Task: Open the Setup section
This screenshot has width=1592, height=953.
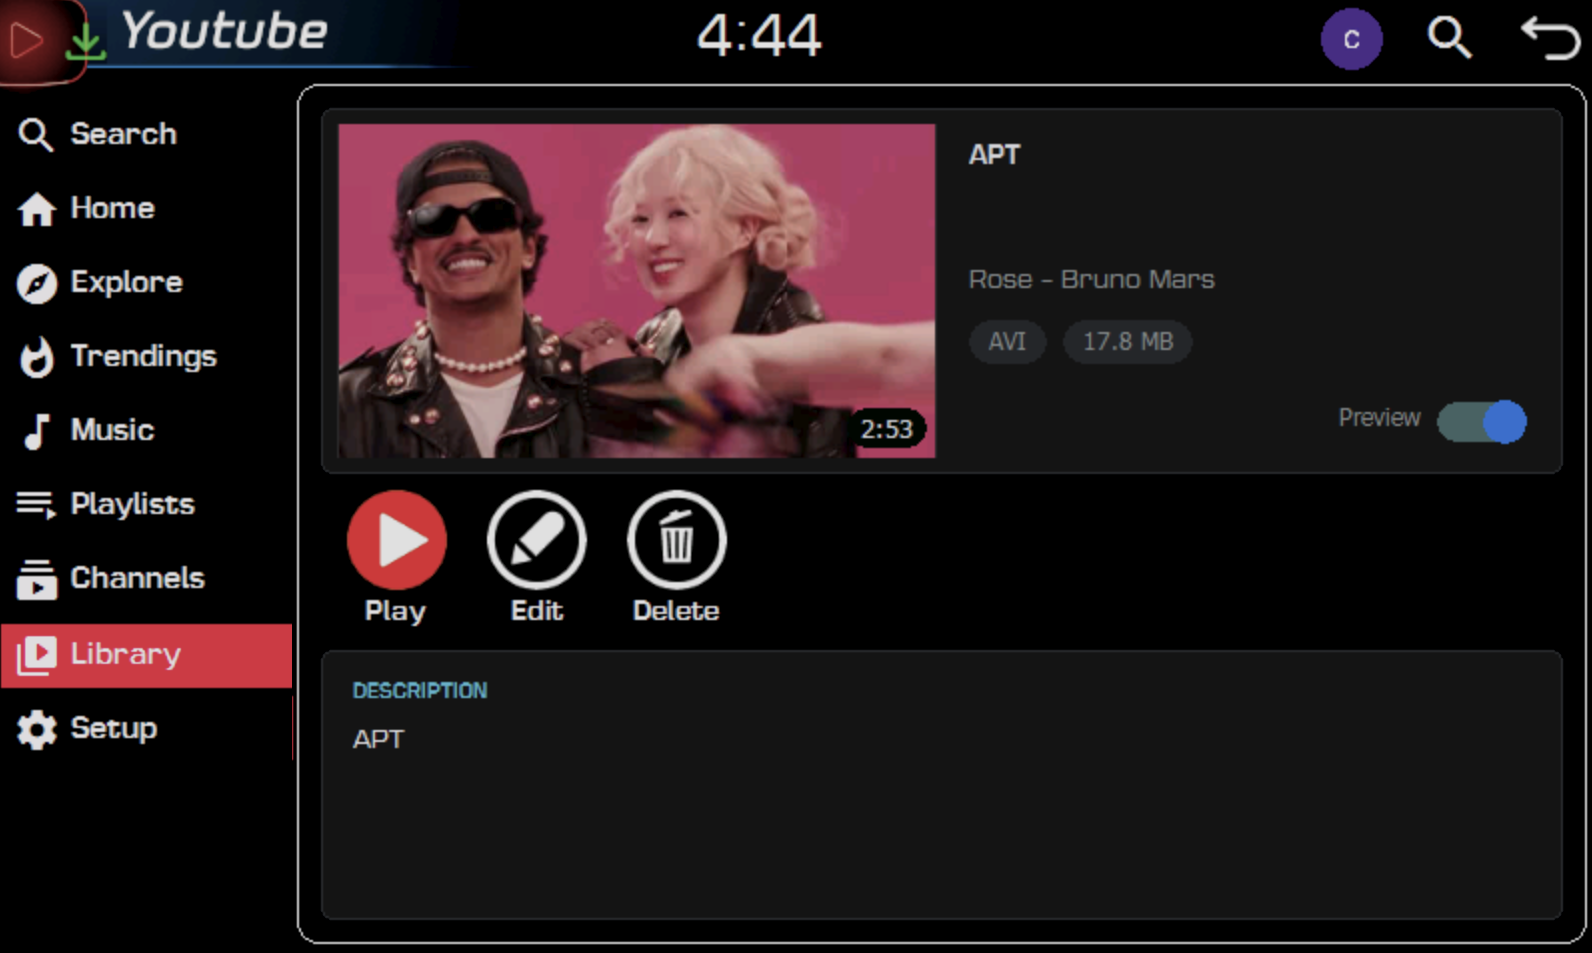Action: coord(146,729)
